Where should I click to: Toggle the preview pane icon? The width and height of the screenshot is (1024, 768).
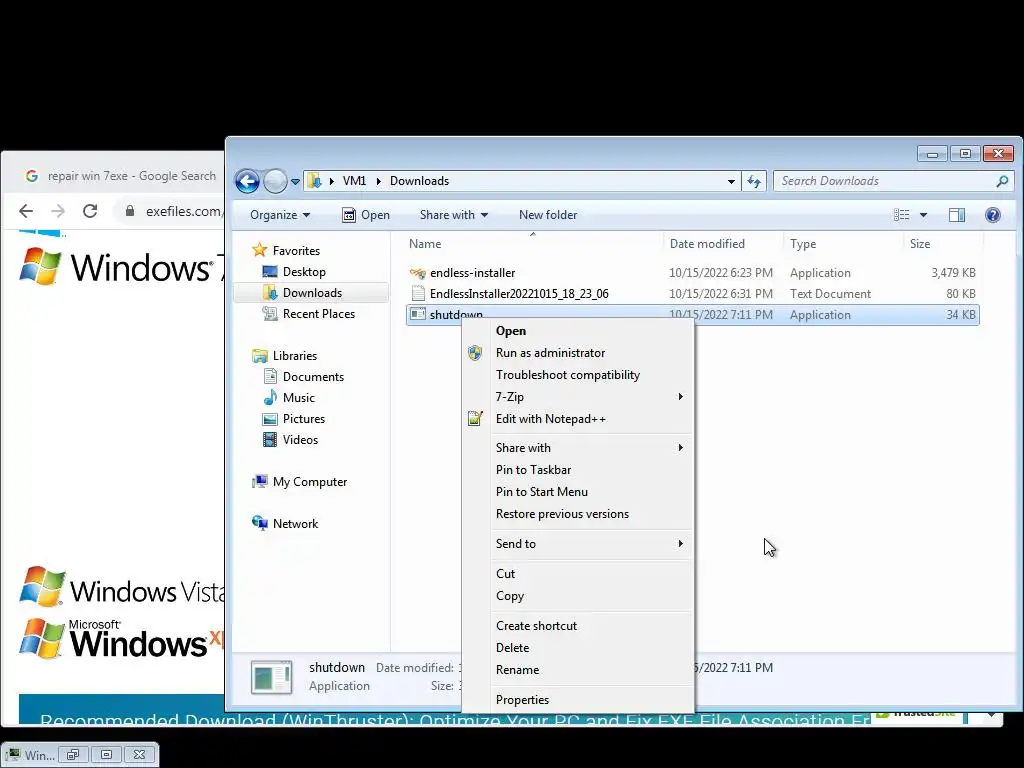coord(957,215)
